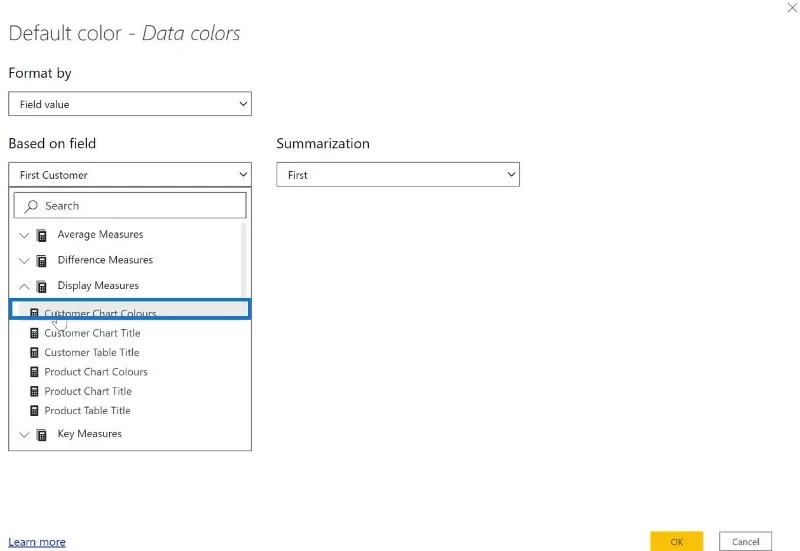Click the Difference Measures table icon

click(x=42, y=261)
